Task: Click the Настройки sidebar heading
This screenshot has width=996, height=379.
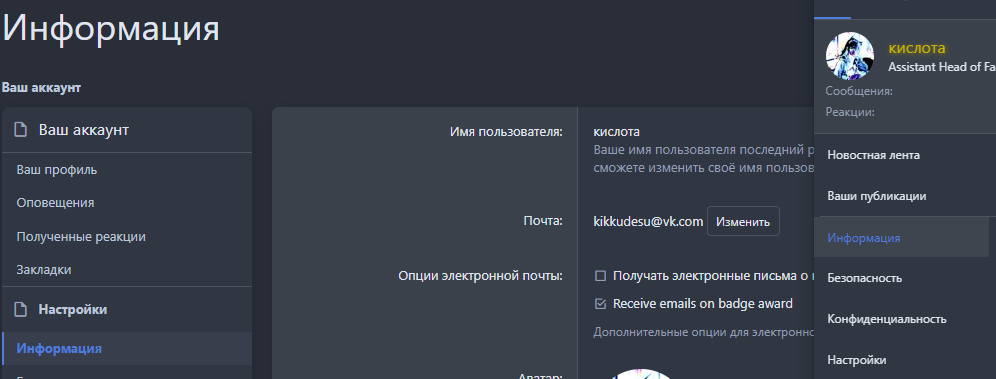Action: 72,310
